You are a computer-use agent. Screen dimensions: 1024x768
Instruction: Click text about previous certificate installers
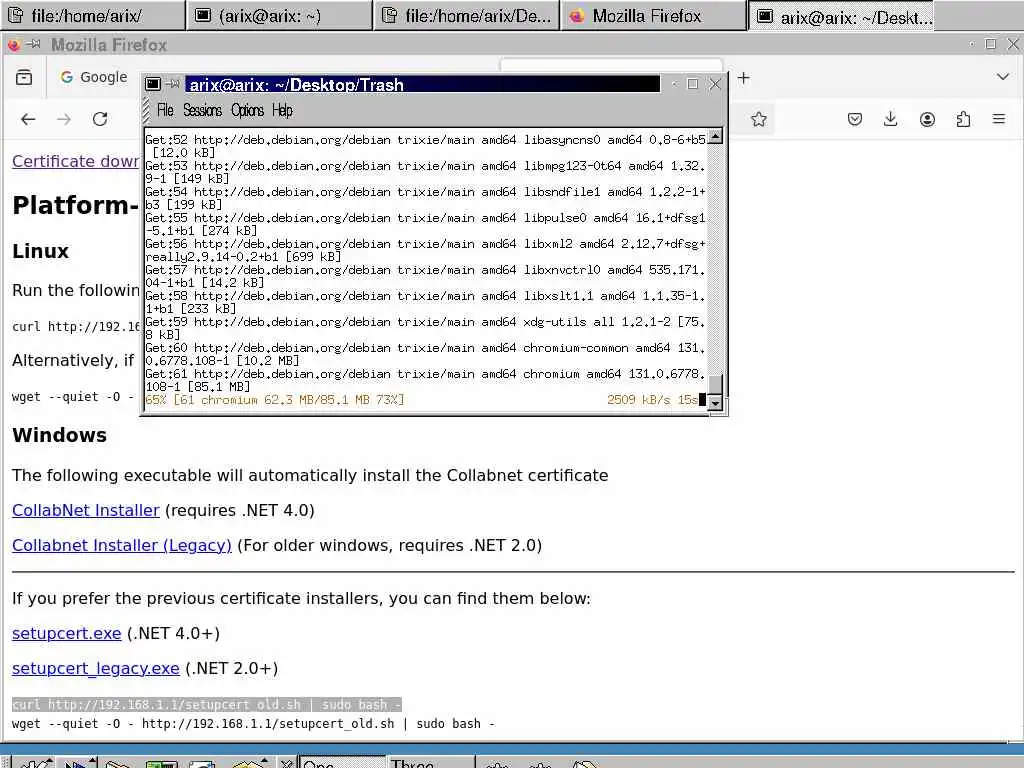click(x=301, y=598)
